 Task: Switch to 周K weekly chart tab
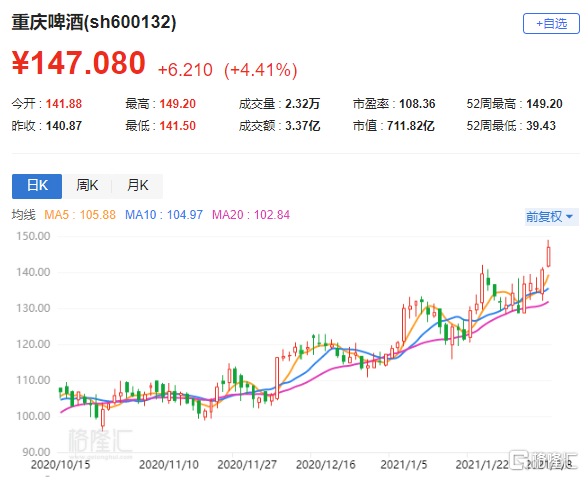click(x=87, y=186)
